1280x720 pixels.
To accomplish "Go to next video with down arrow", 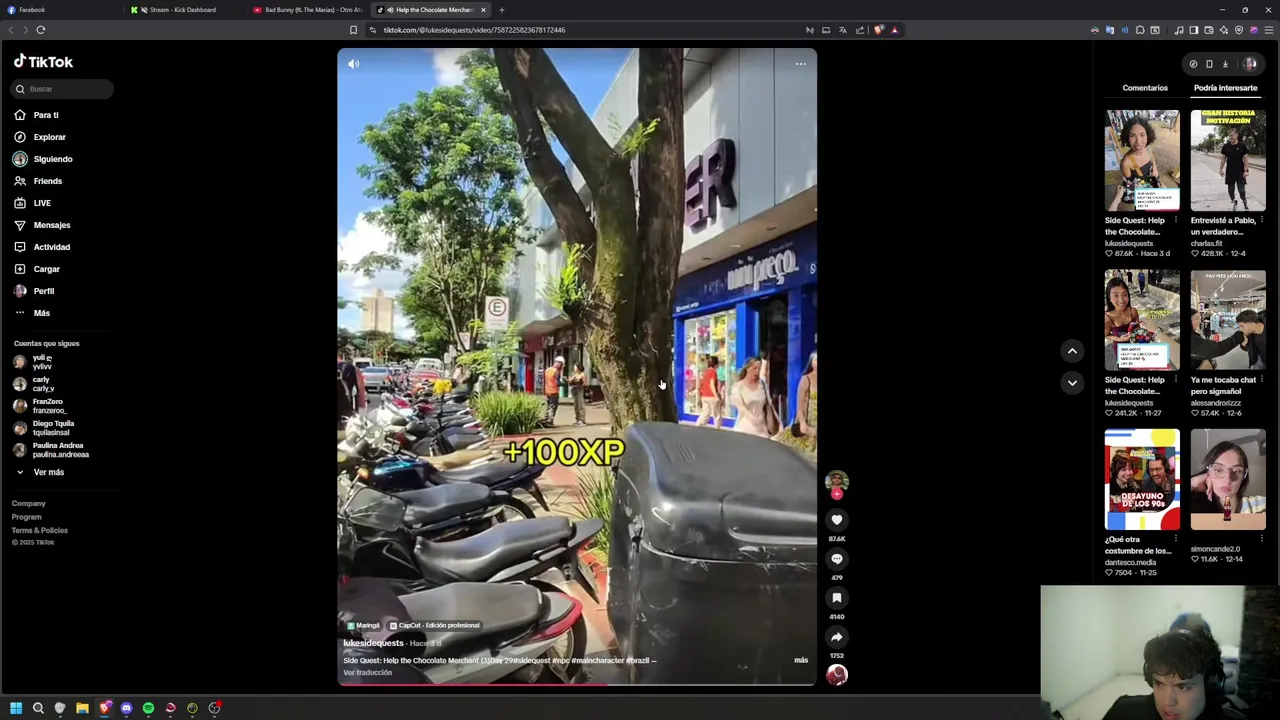I will [x=1072, y=383].
